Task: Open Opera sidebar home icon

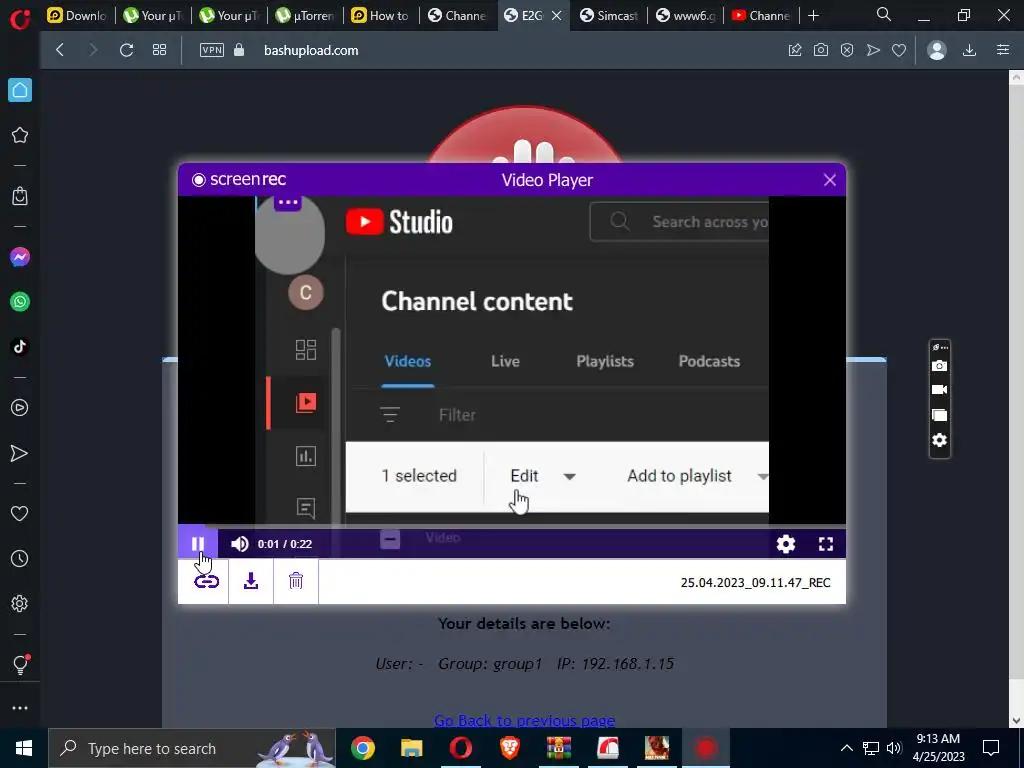Action: 20,90
